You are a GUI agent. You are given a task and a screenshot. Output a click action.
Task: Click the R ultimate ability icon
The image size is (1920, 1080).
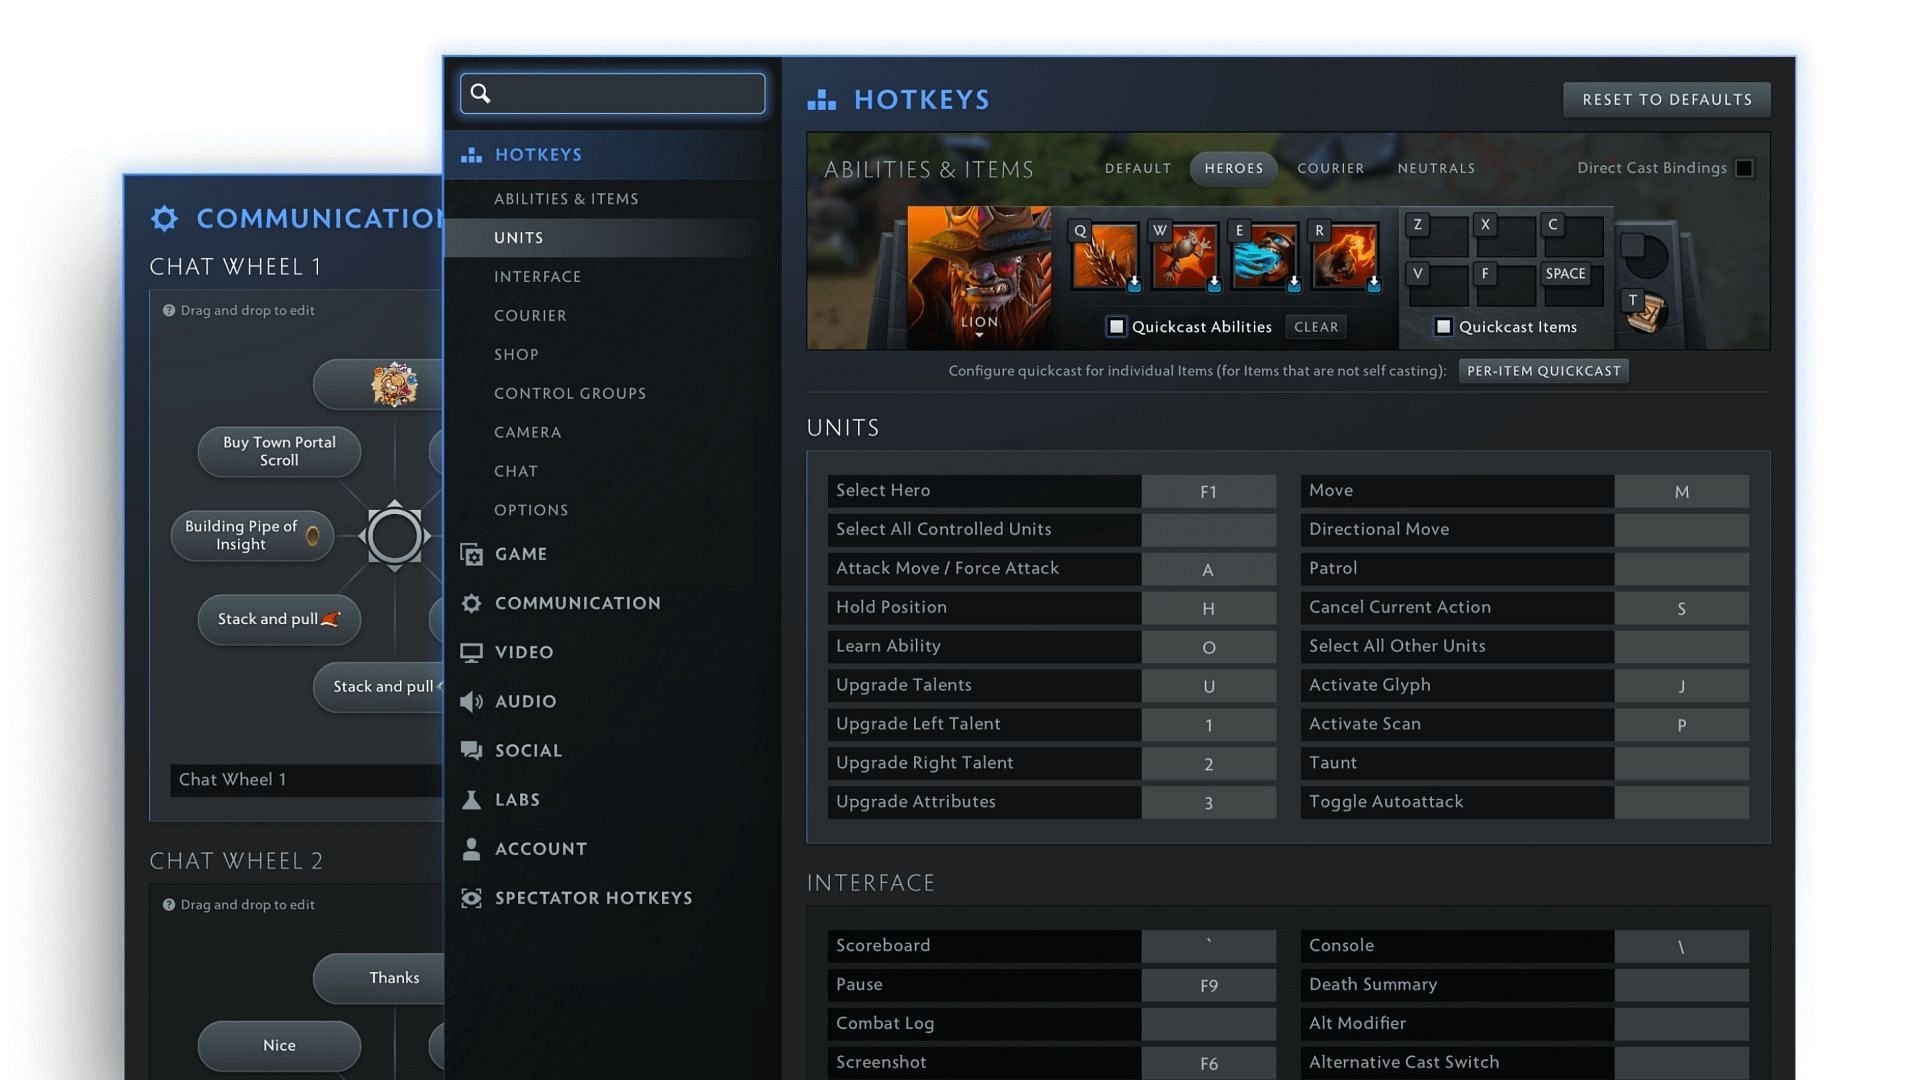pos(1345,256)
